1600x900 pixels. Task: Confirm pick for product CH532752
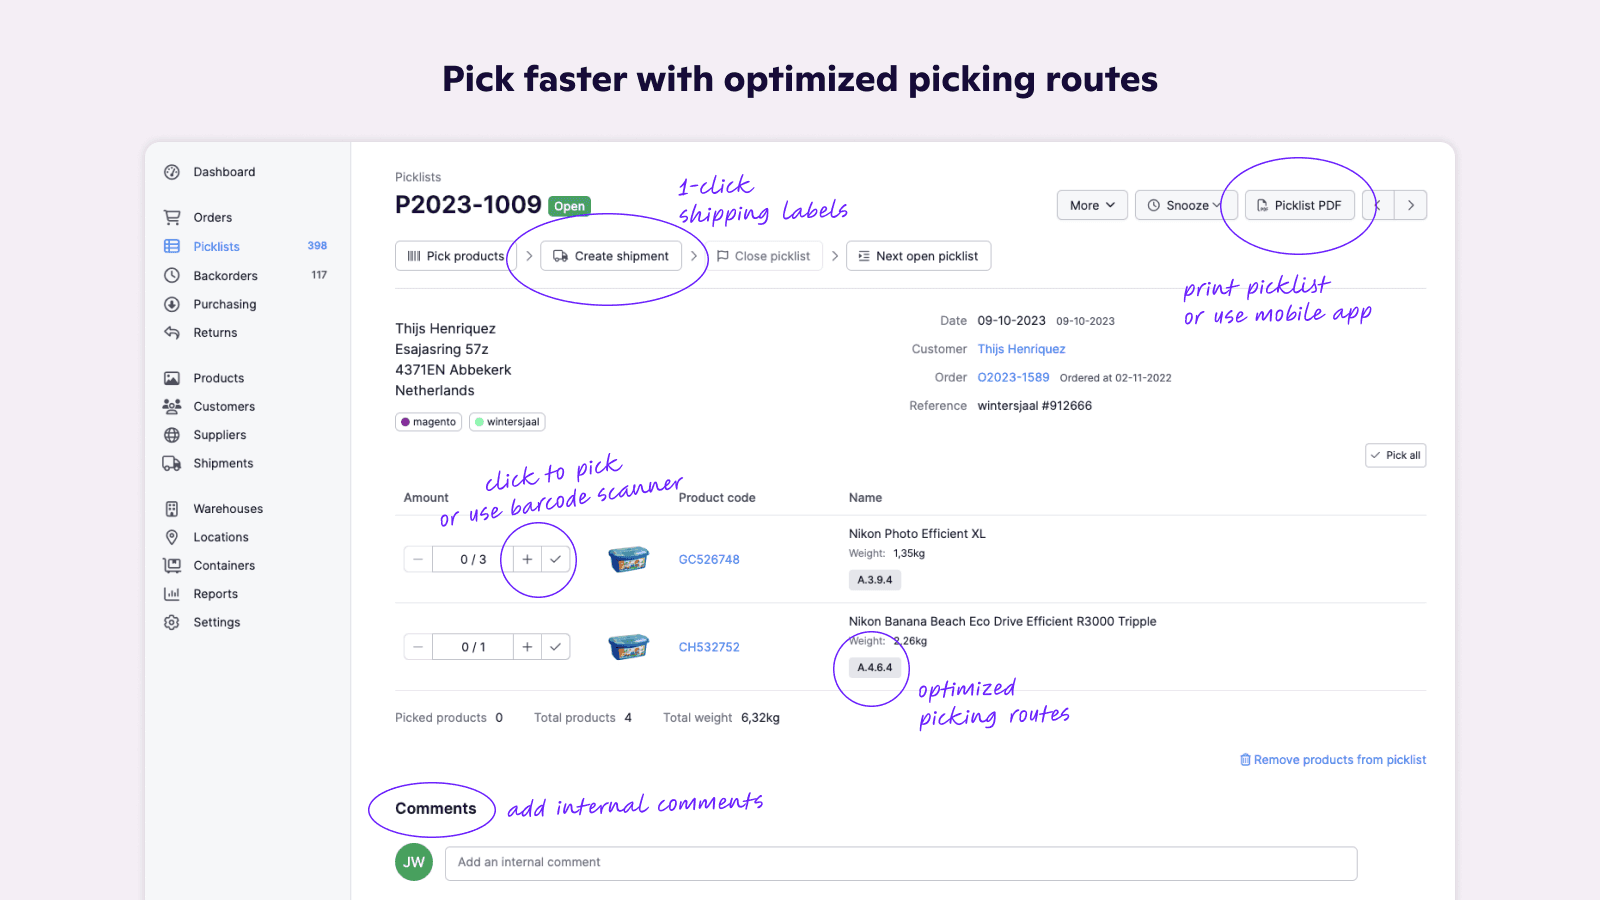[555, 646]
